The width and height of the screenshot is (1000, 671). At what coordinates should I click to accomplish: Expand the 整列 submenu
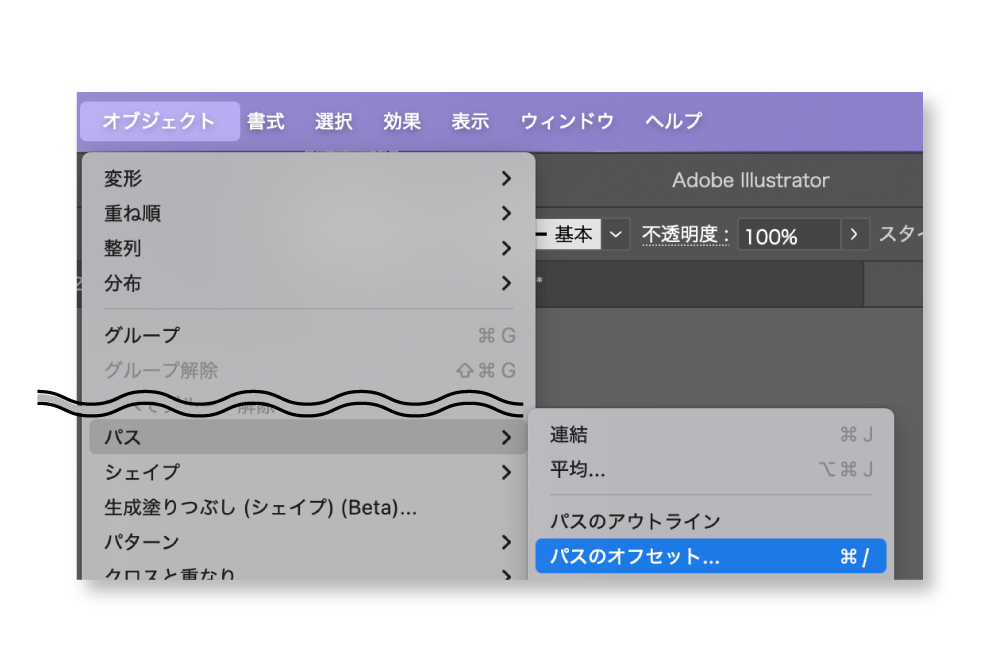[309, 248]
